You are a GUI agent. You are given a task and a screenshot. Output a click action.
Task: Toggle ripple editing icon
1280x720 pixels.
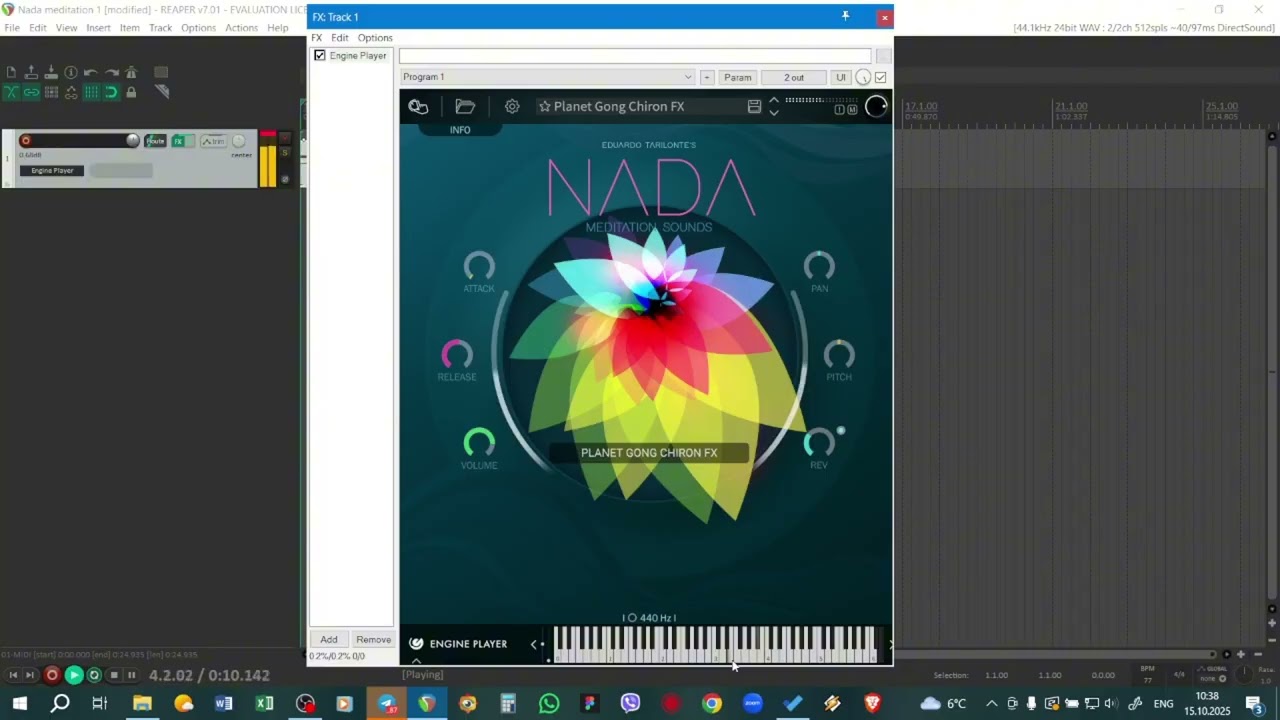click(x=51, y=92)
